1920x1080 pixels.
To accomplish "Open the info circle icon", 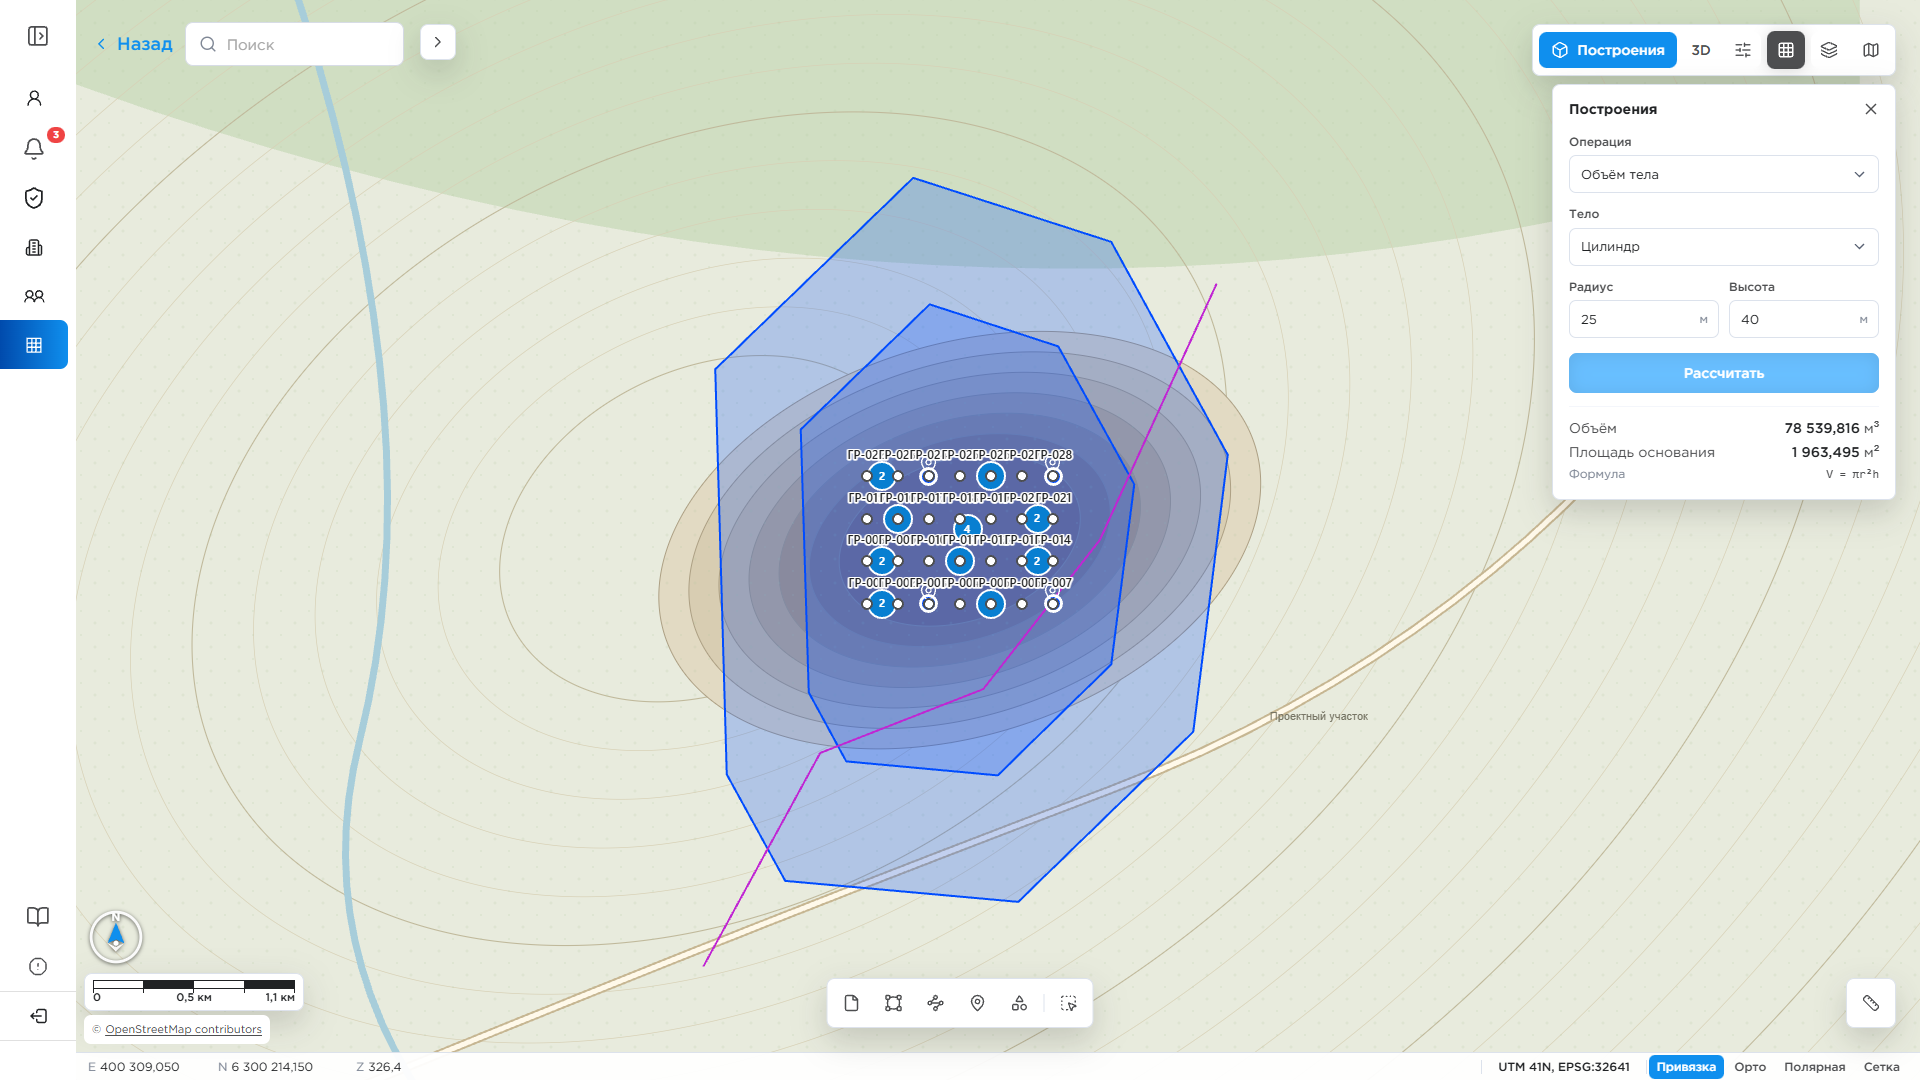I will point(38,966).
